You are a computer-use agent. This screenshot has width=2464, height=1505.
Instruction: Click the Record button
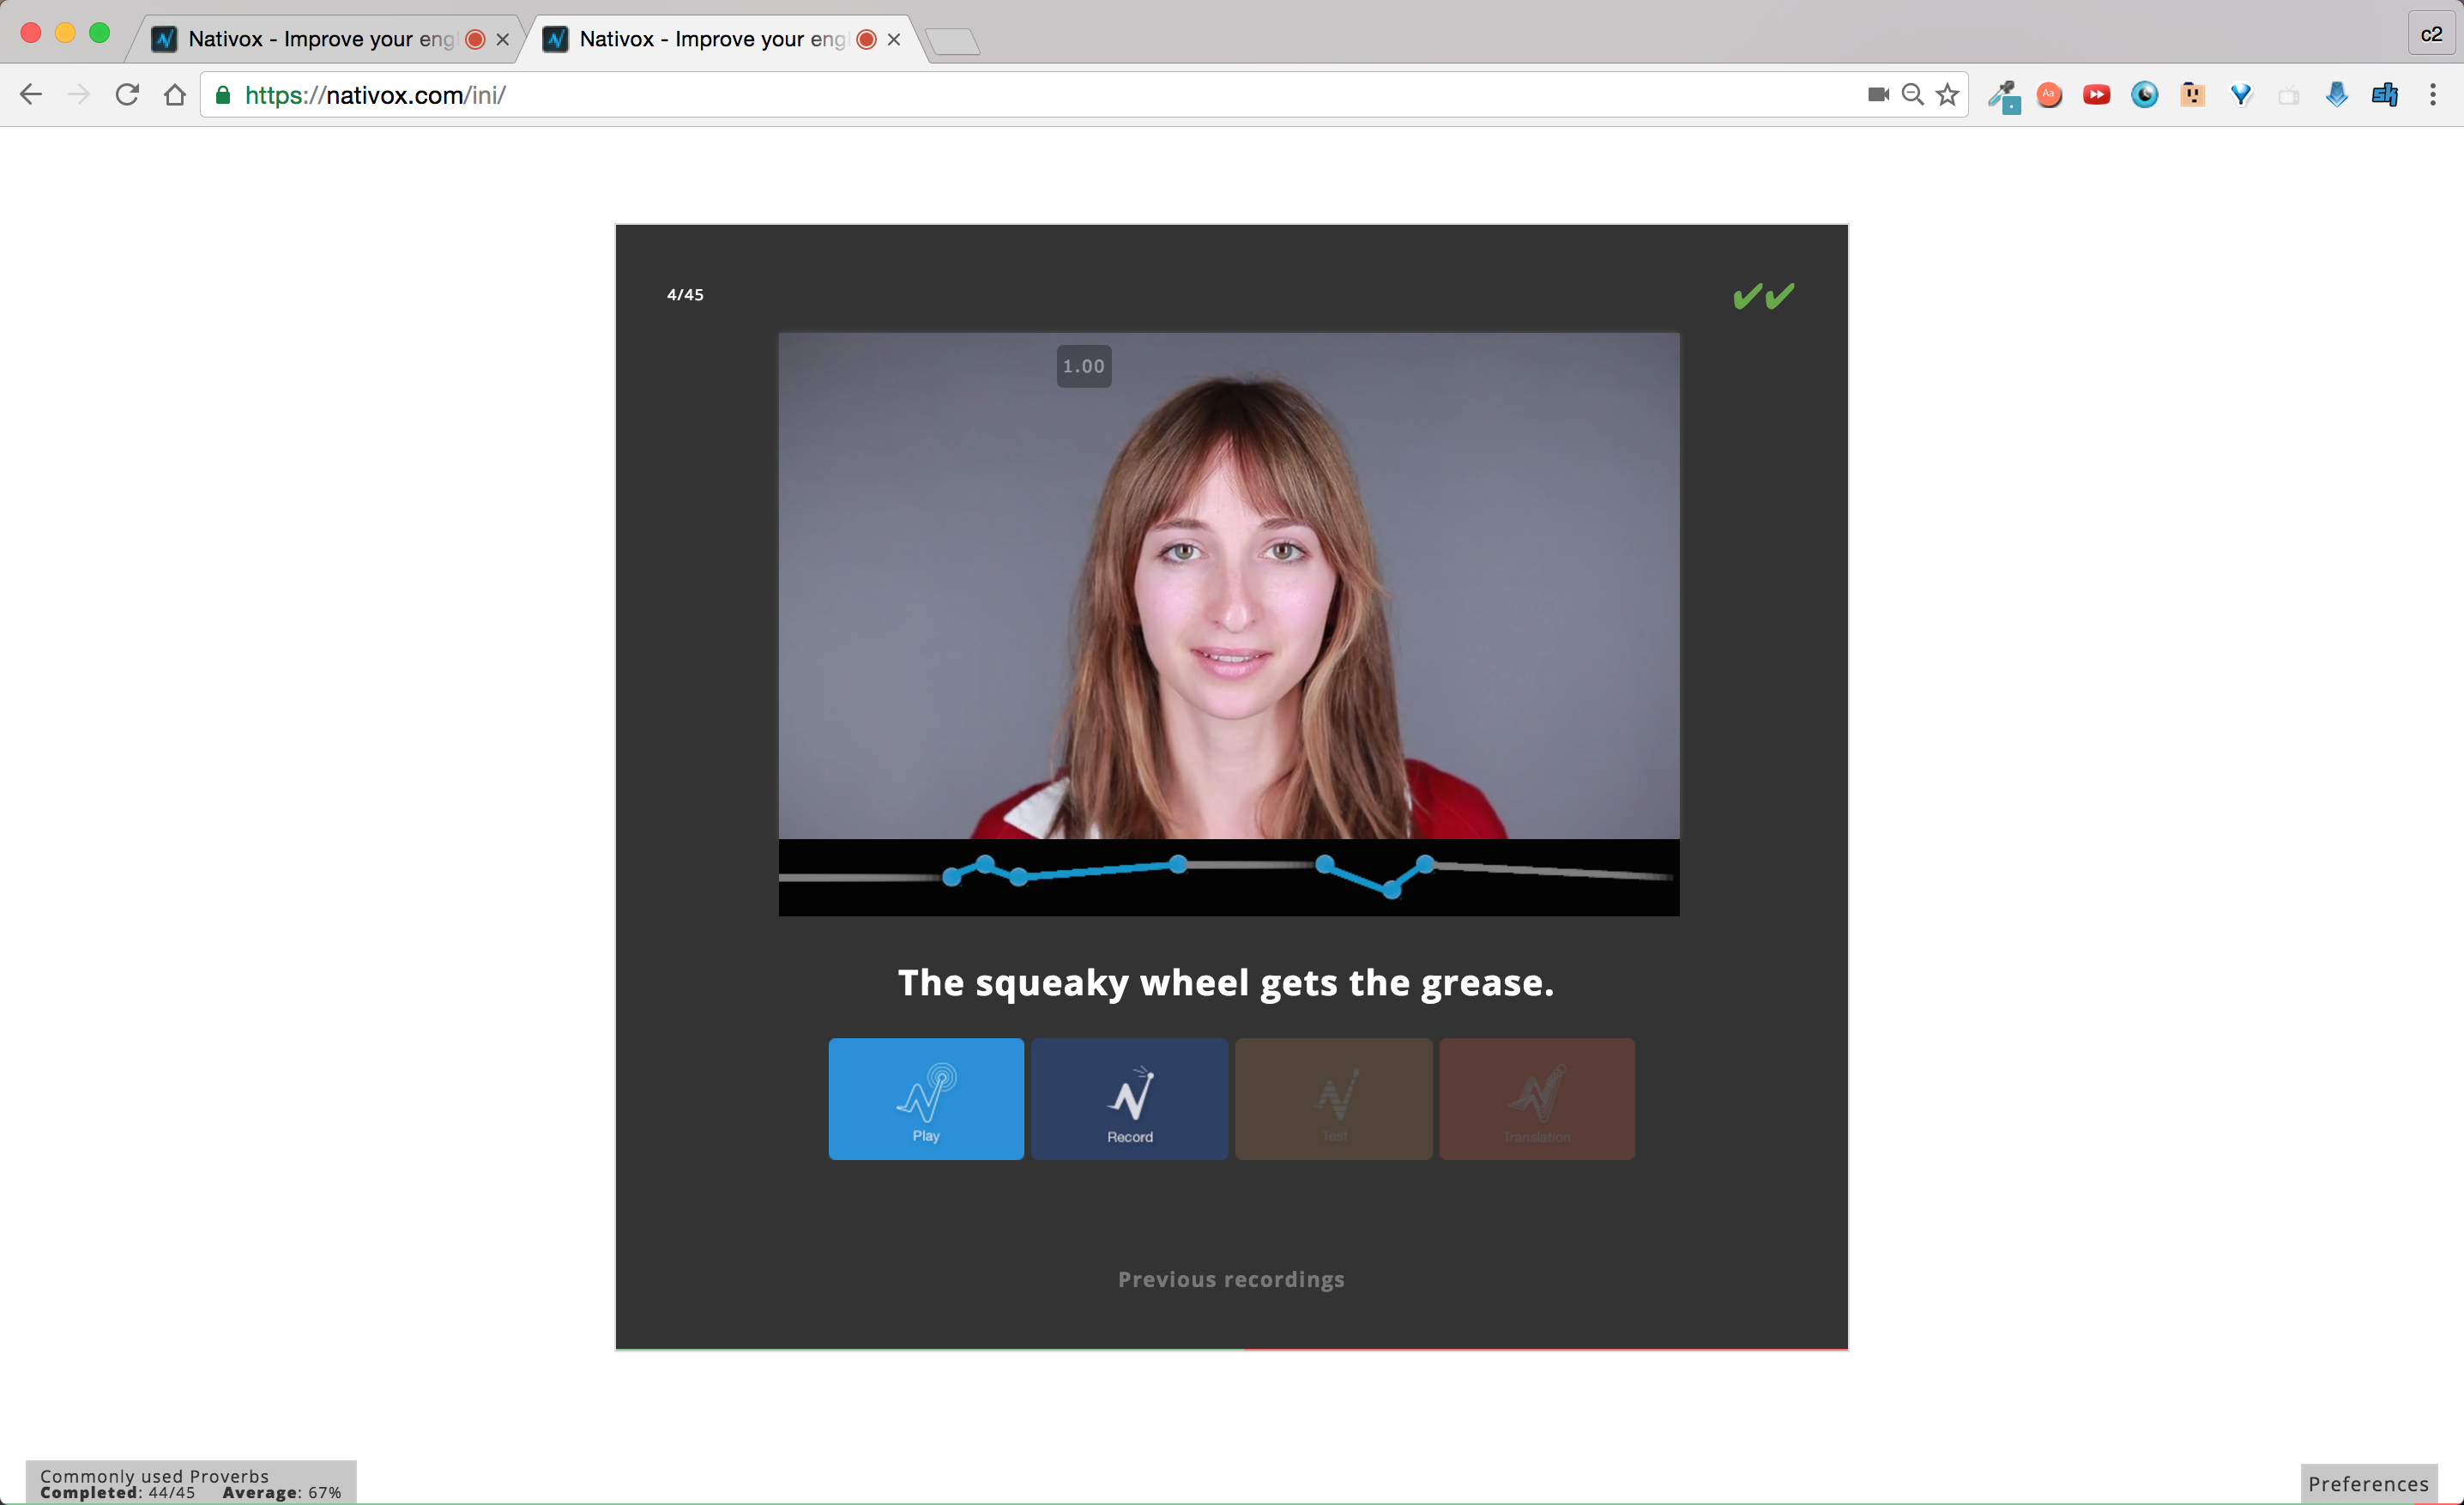[x=1129, y=1098]
